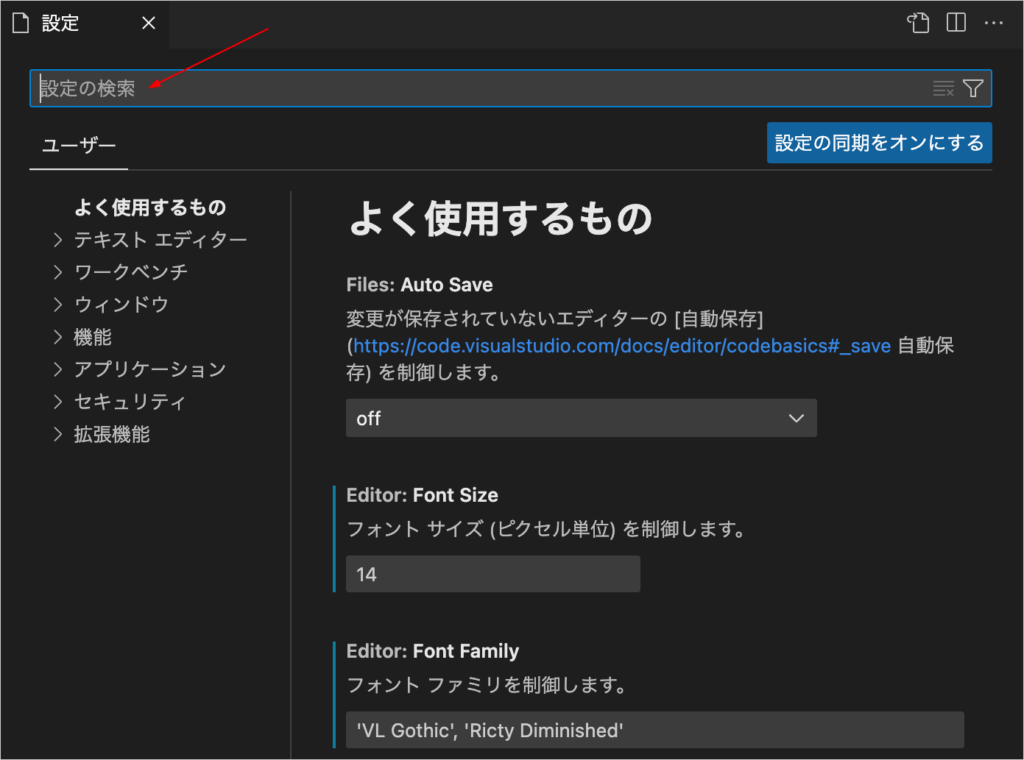Switch to the ユーザー tab
Image resolution: width=1024 pixels, height=760 pixels.
point(78,146)
